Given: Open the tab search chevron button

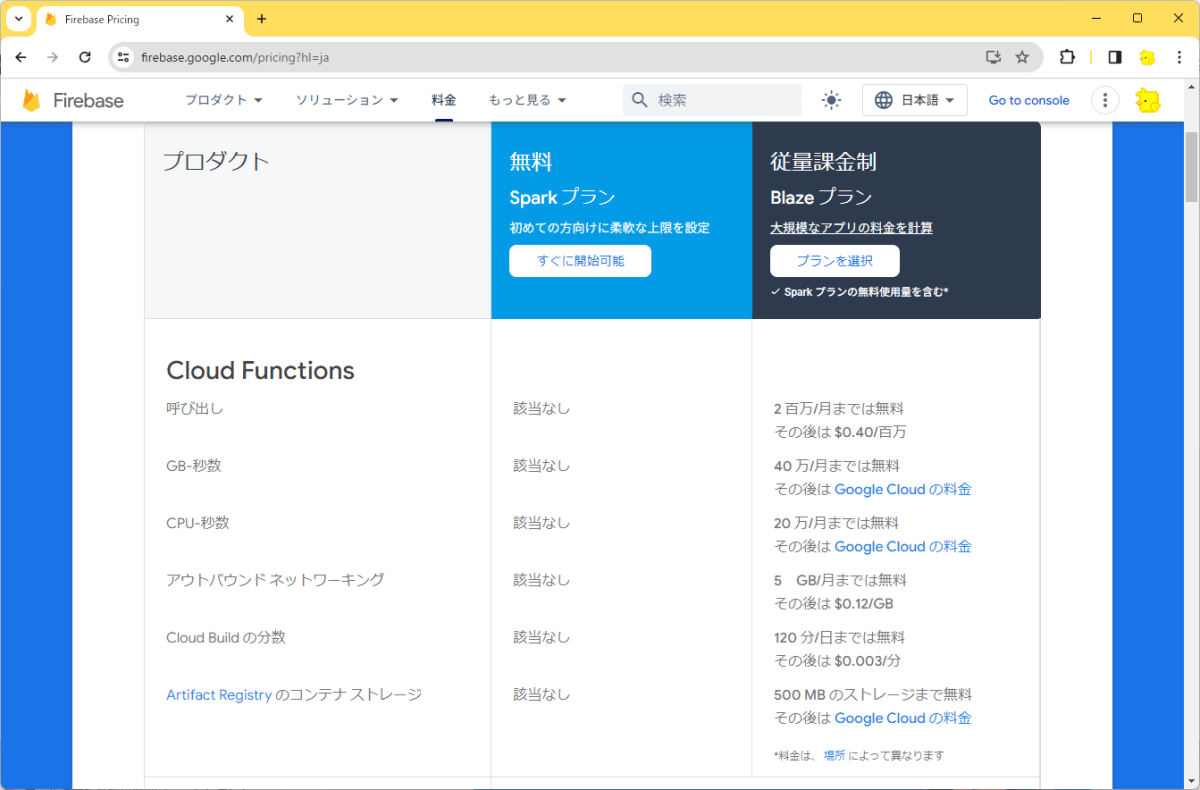Looking at the screenshot, I should pyautogui.click(x=18, y=19).
